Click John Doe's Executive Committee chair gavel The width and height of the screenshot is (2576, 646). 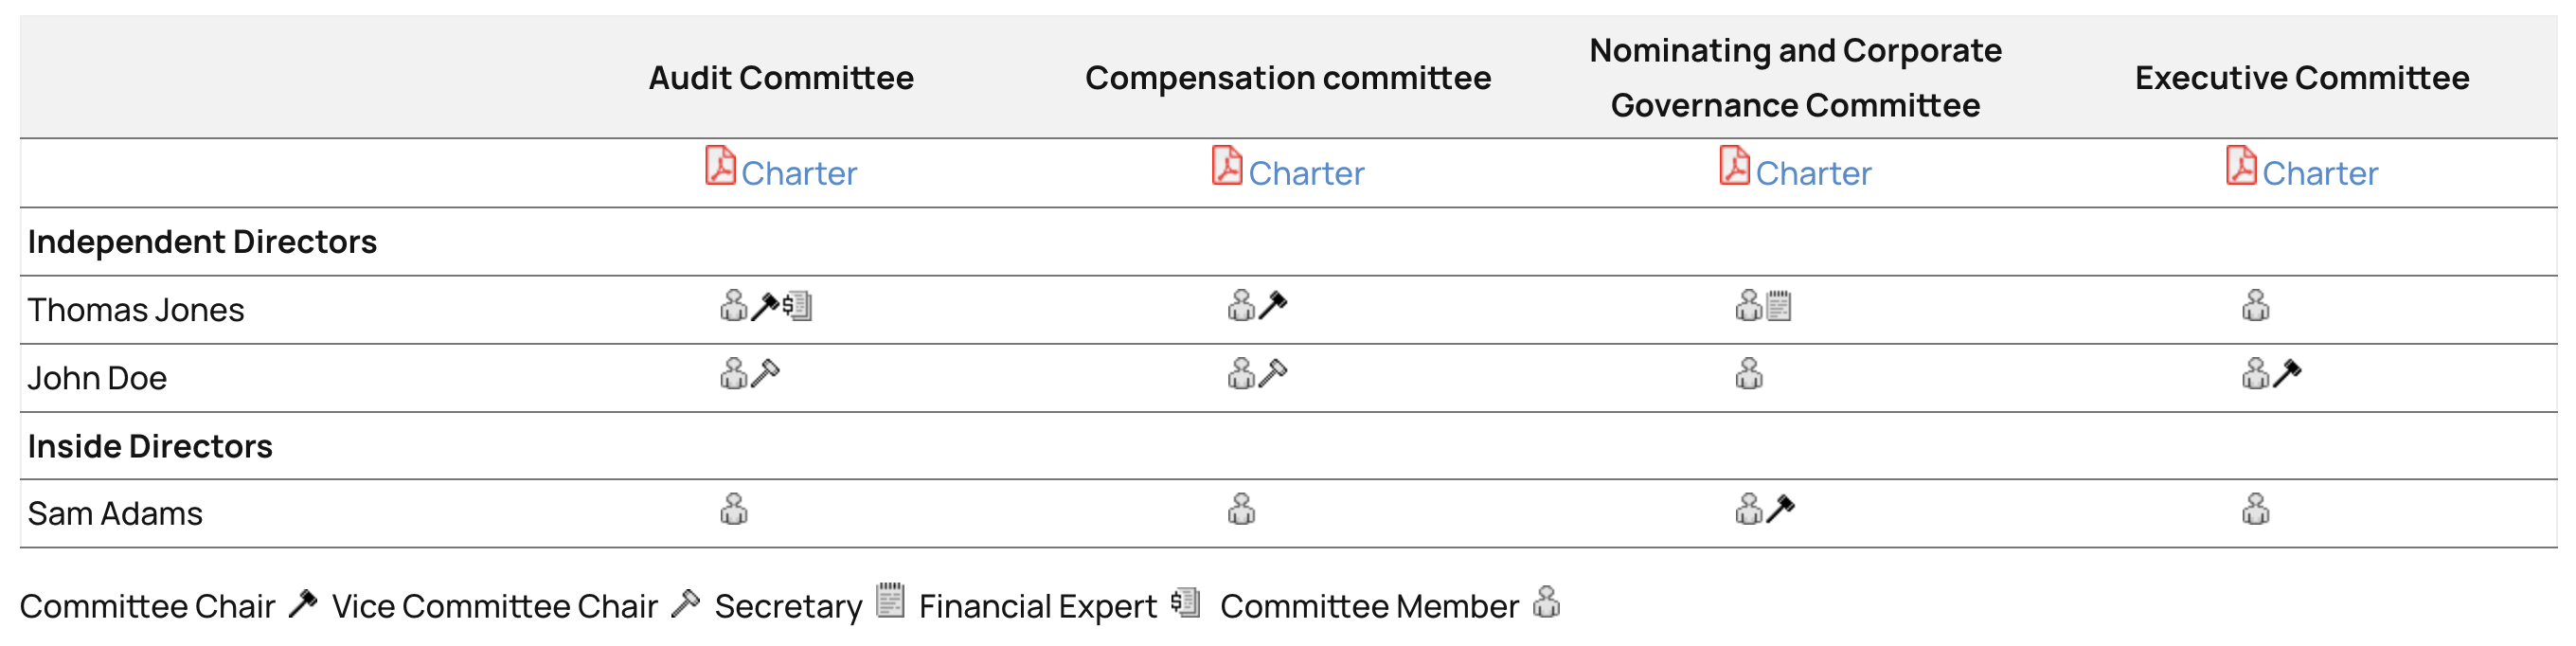pos(2287,374)
